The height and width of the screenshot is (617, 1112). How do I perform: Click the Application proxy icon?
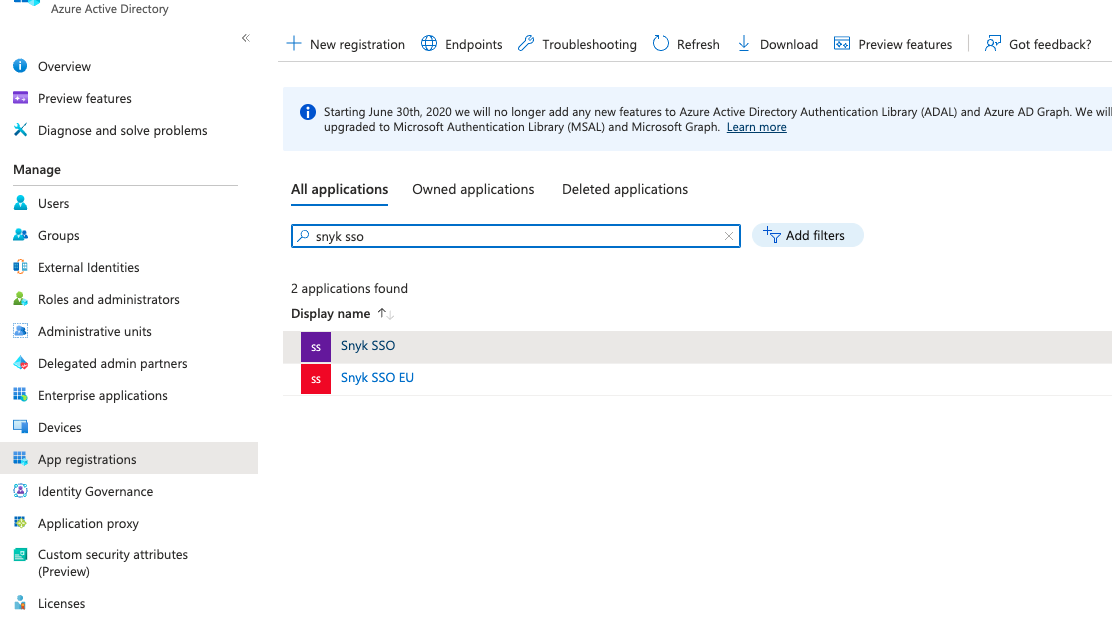21,523
